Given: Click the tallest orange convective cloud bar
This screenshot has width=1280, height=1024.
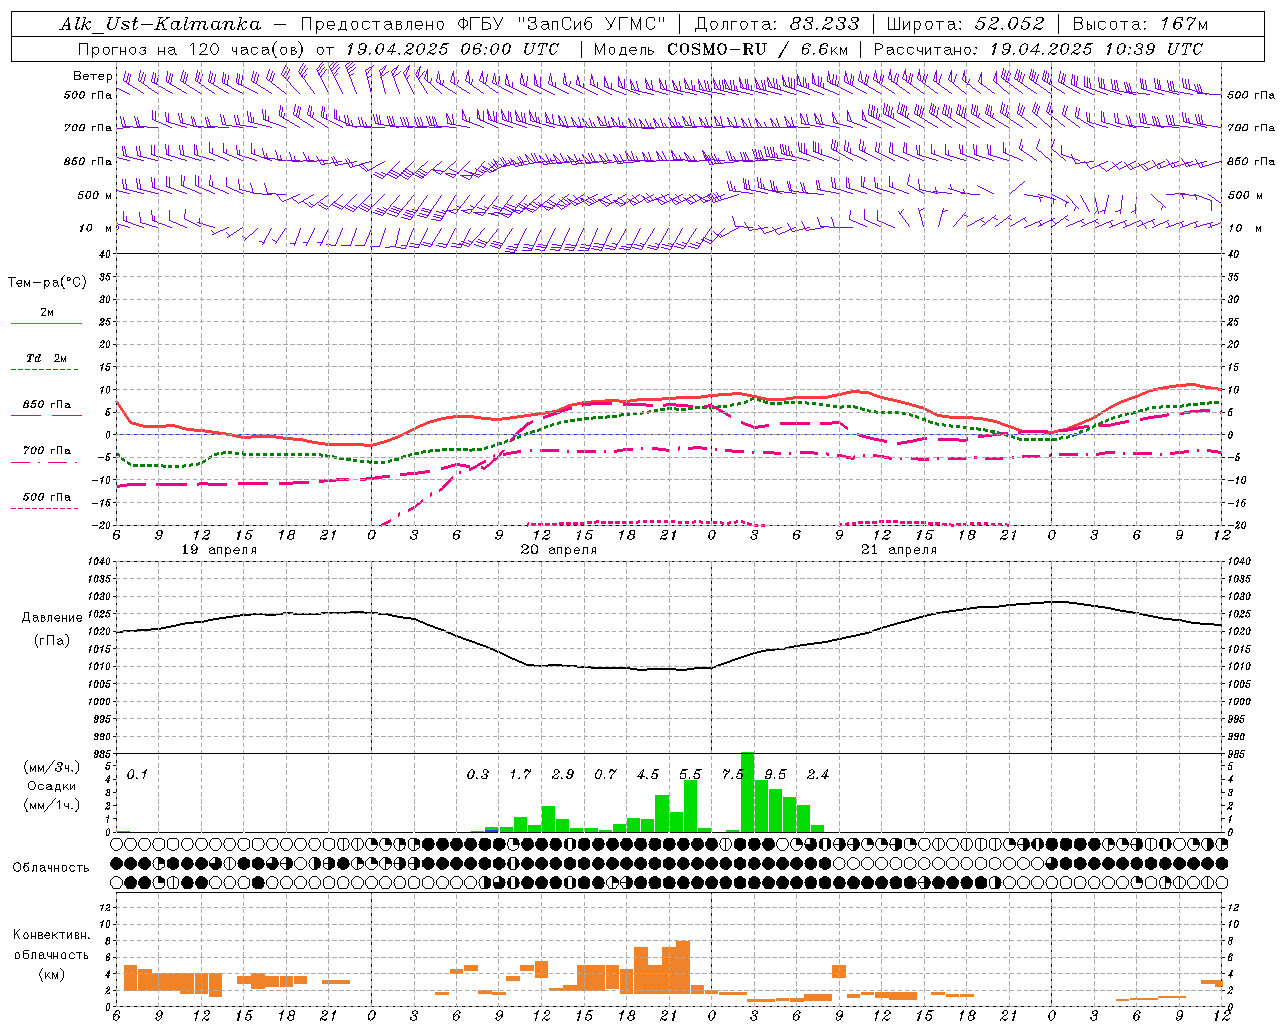Looking at the screenshot, I should coord(683,967).
